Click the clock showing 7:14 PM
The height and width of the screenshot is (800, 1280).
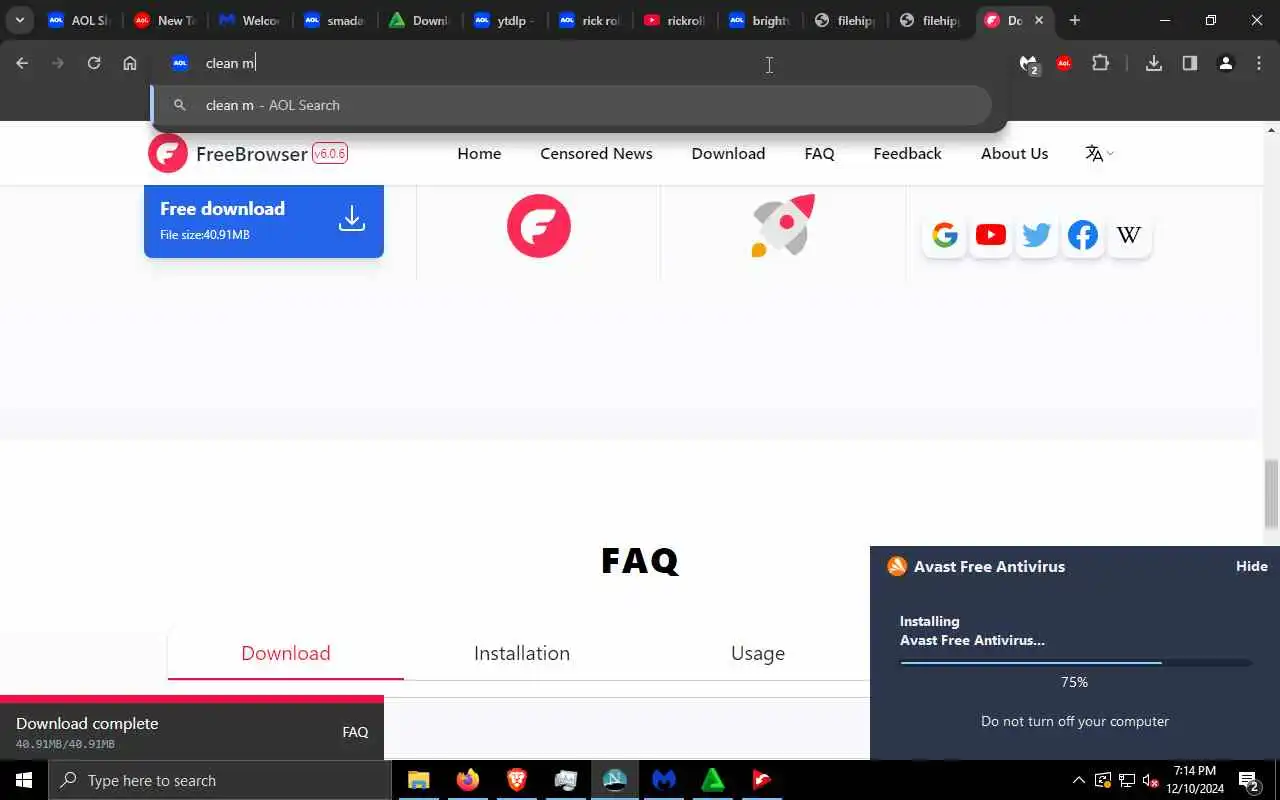point(1195,780)
